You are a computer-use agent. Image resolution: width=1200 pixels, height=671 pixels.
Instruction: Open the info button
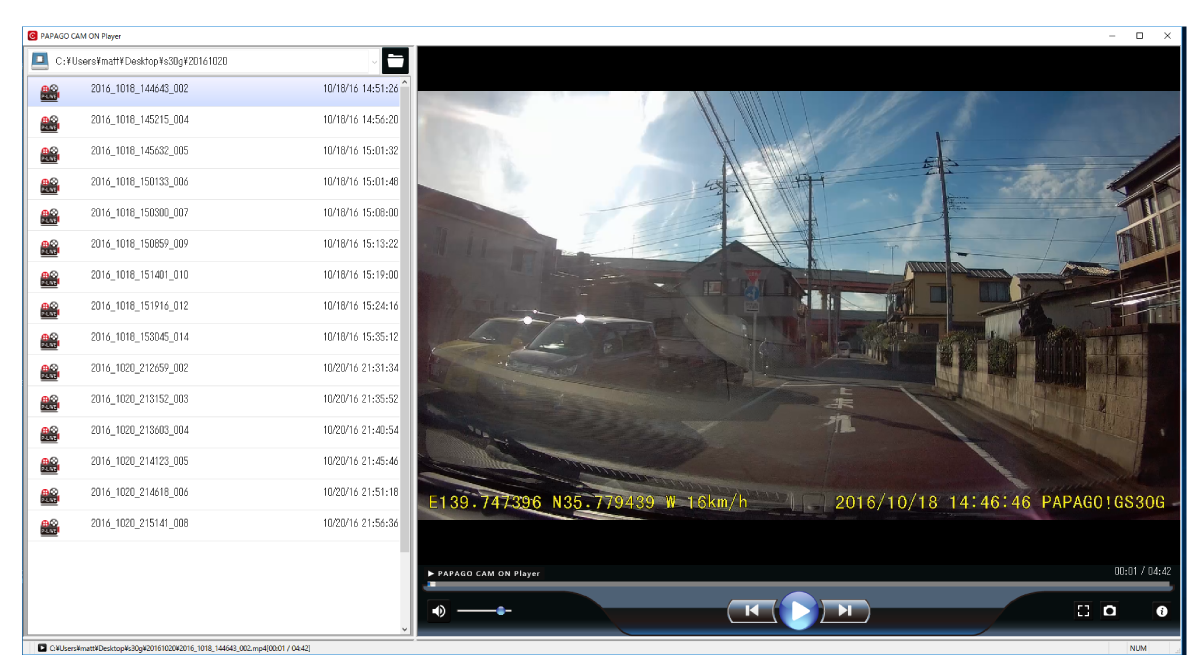click(1162, 610)
